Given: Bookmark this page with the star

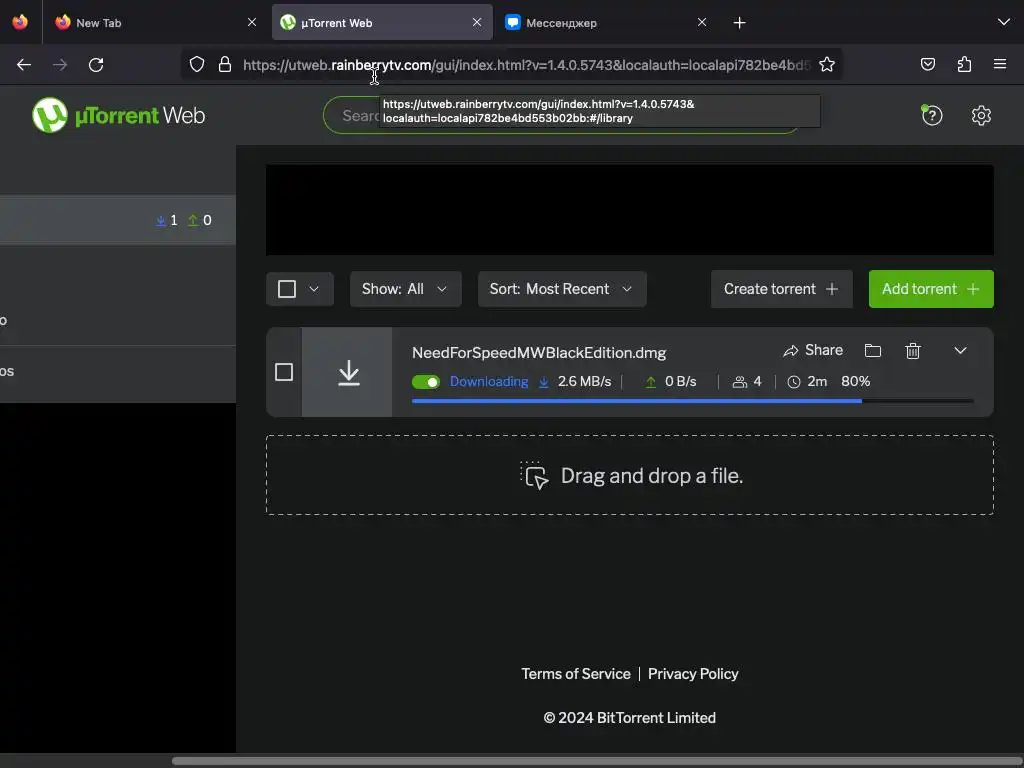Looking at the screenshot, I should [x=827, y=64].
